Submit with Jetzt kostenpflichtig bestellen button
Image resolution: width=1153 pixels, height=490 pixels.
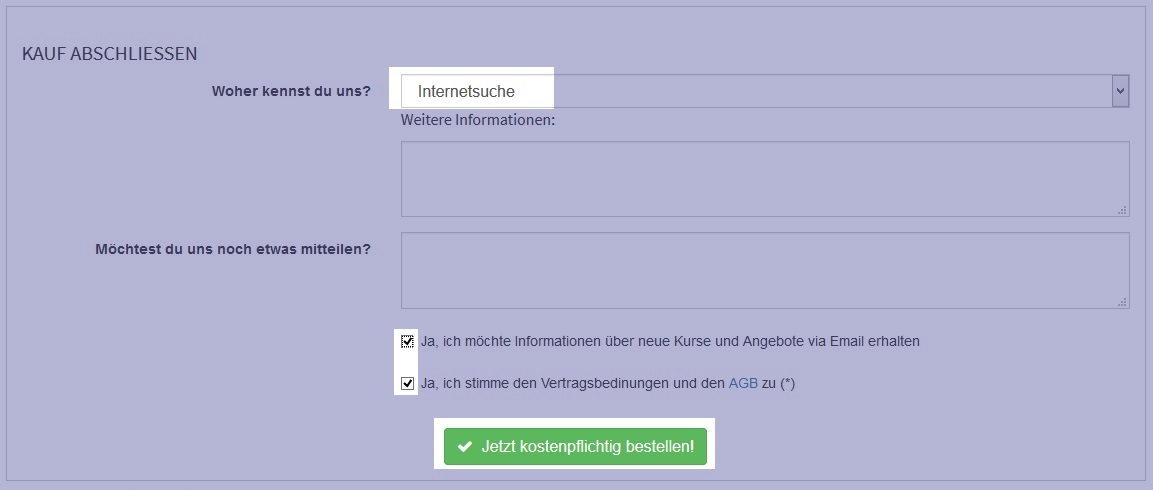[x=575, y=447]
